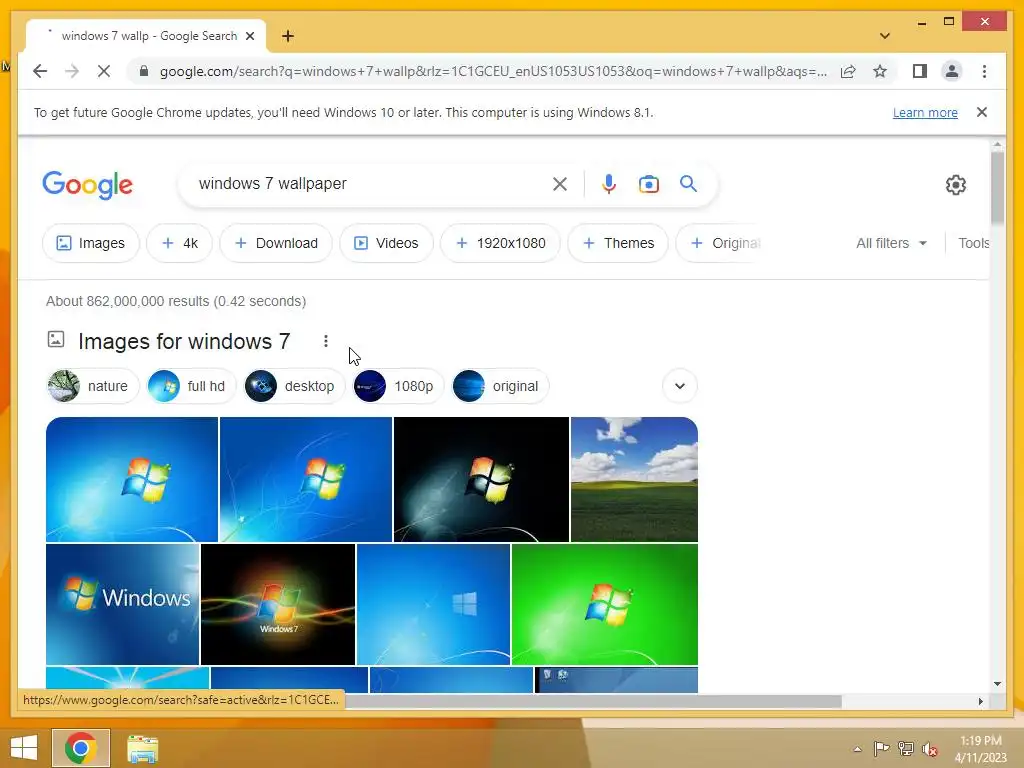Open the network tray icon

click(x=906, y=748)
